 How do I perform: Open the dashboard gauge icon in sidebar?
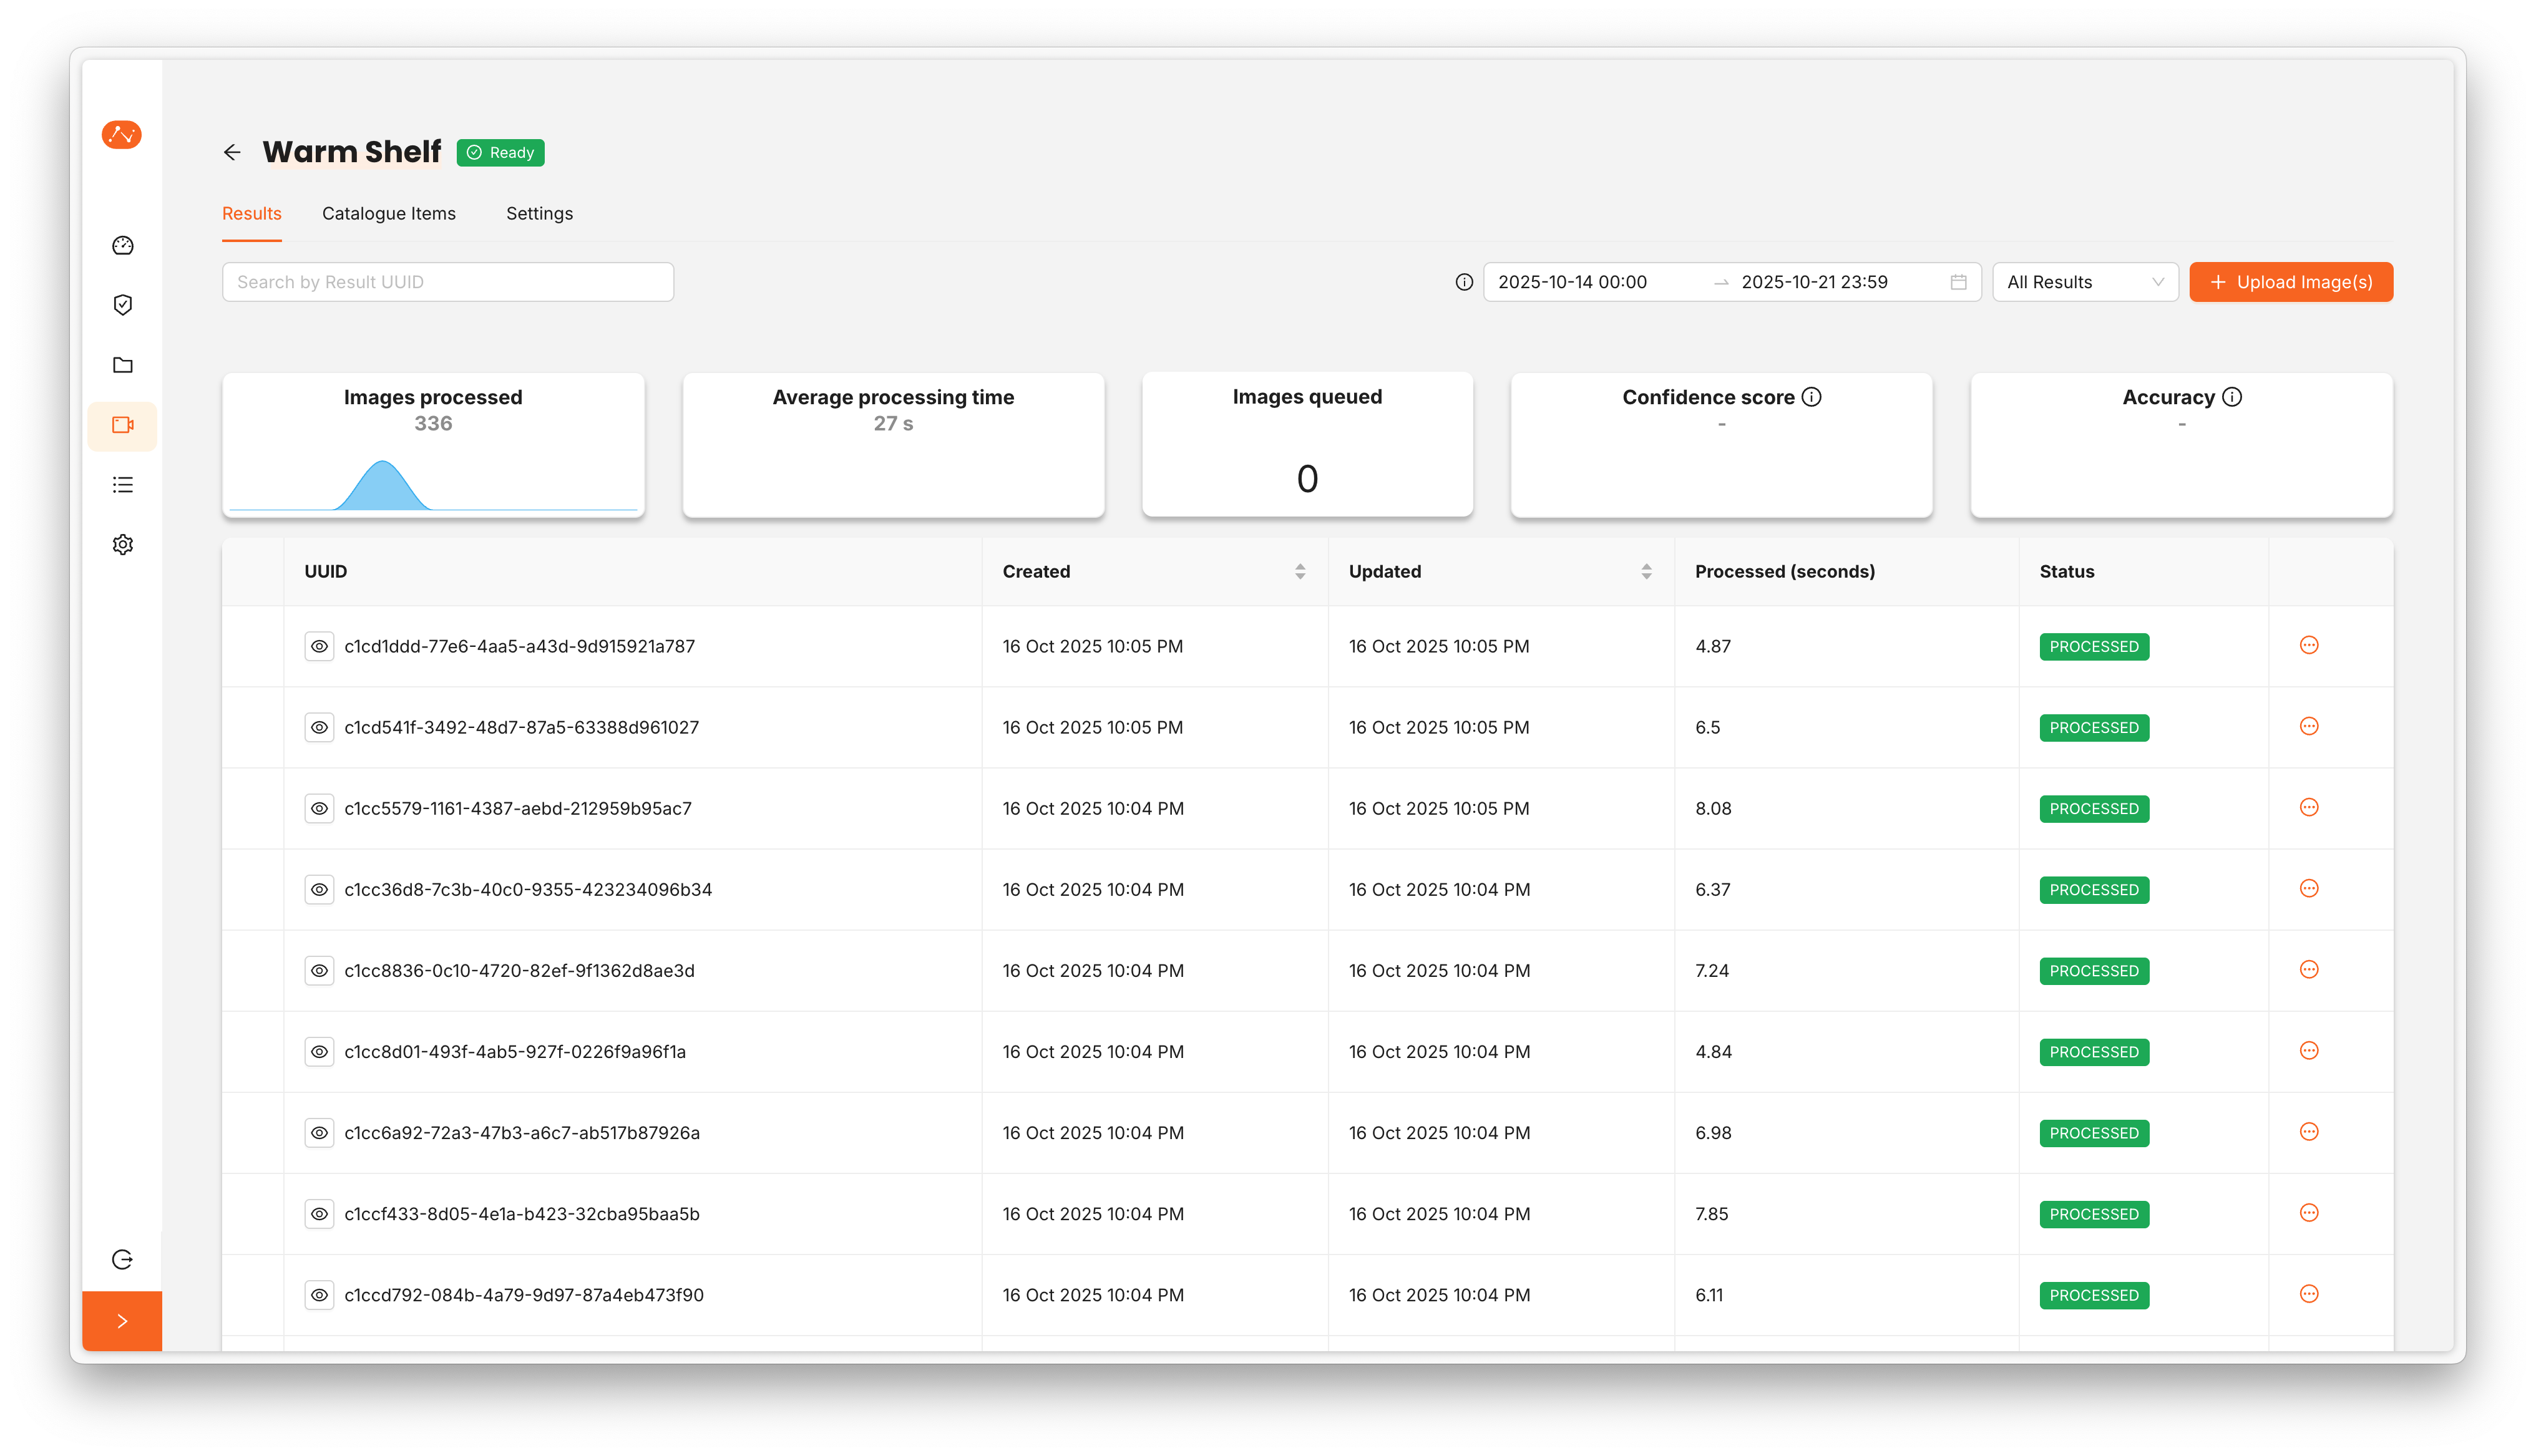[123, 245]
